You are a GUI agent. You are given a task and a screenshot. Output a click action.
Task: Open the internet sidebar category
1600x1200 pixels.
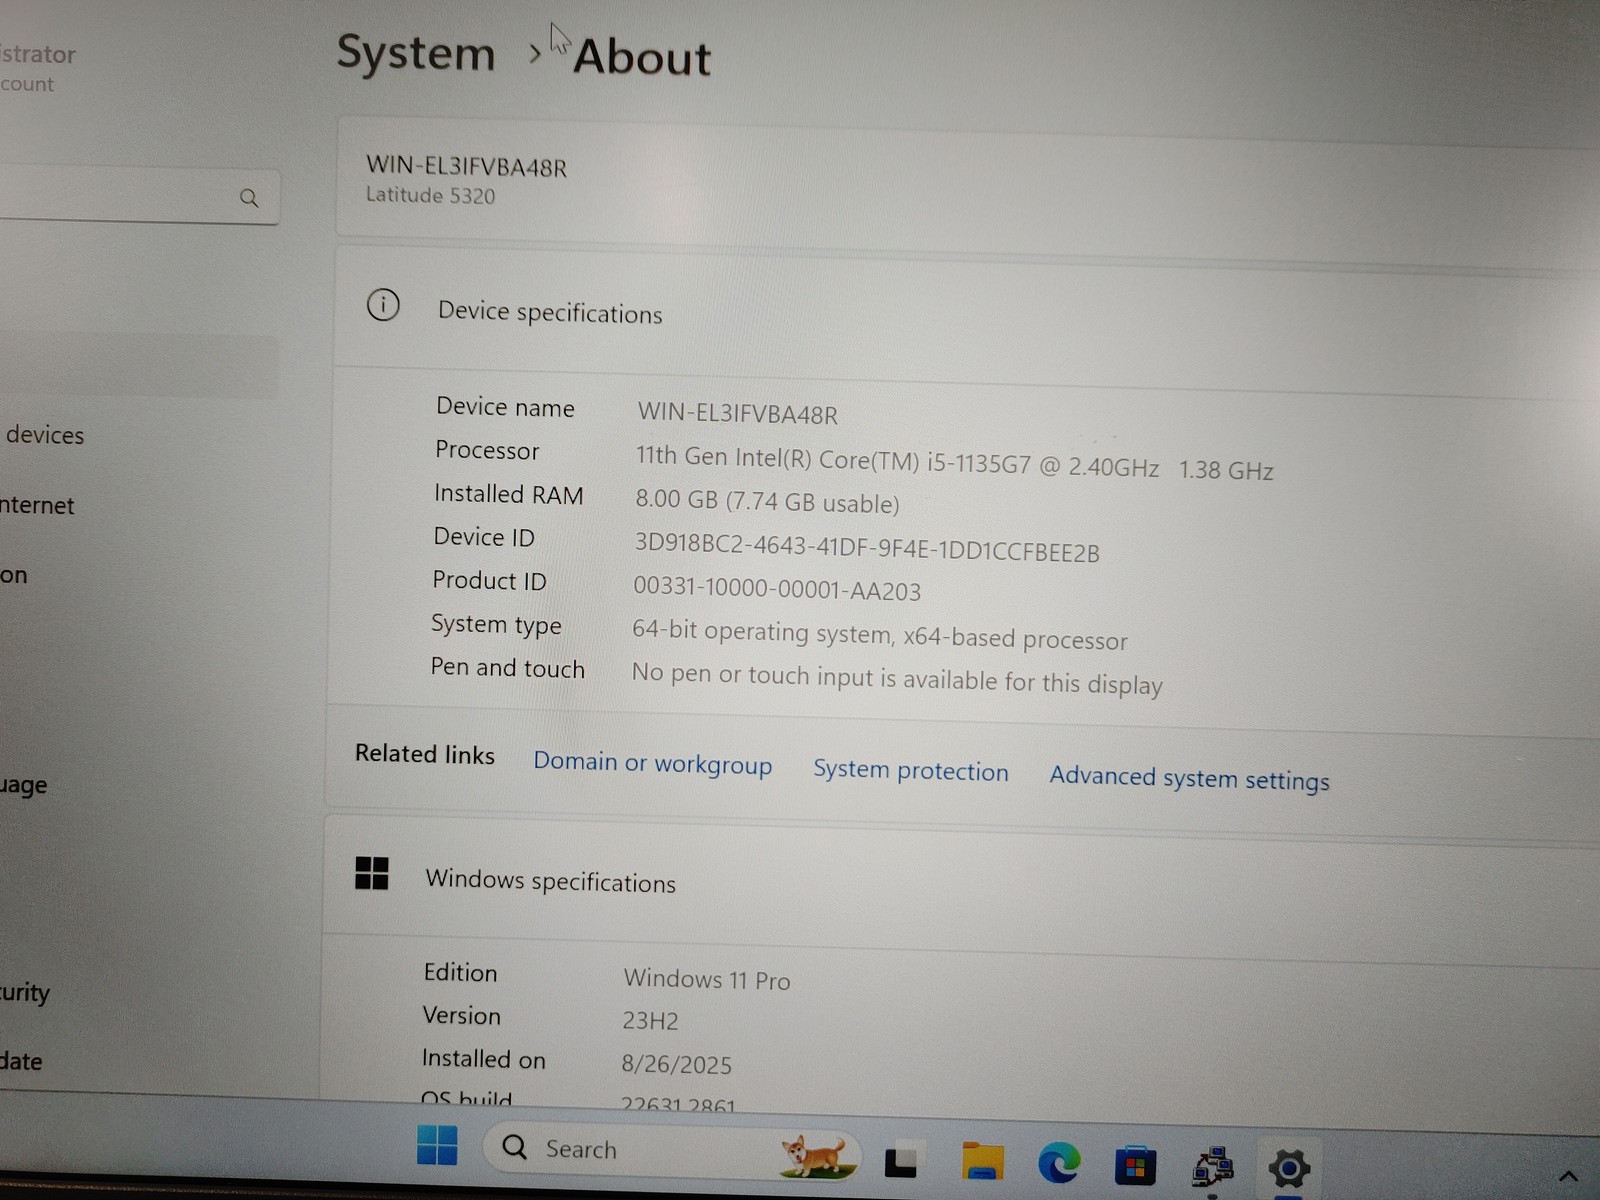coord(37,505)
